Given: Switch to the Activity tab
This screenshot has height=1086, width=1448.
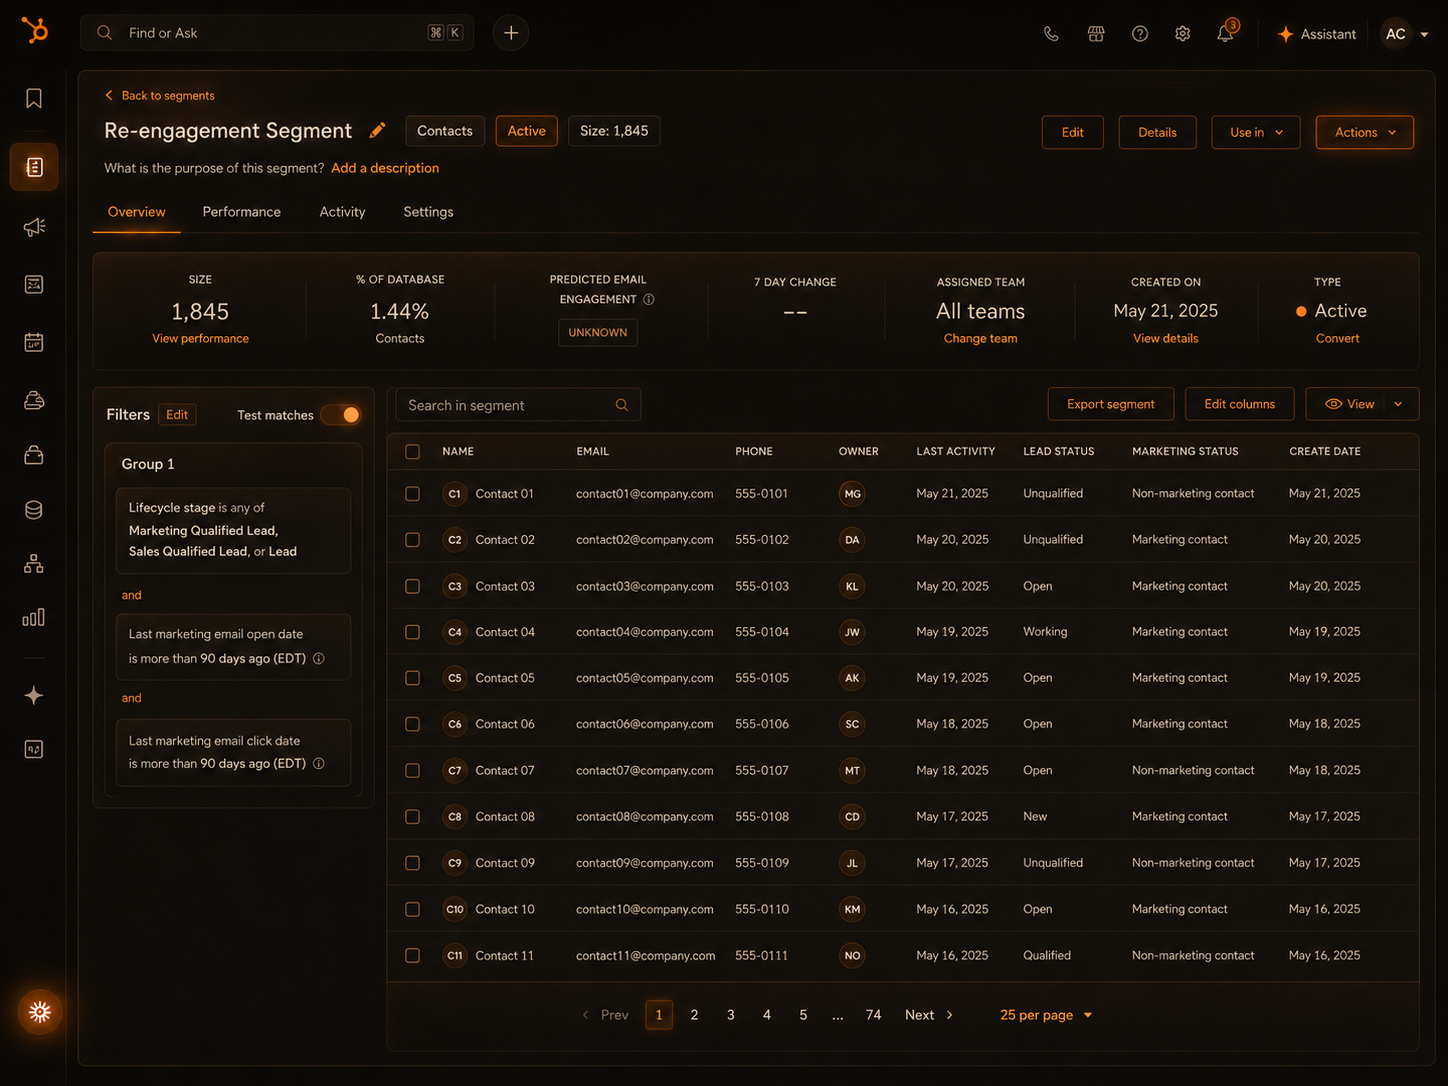Looking at the screenshot, I should [342, 212].
